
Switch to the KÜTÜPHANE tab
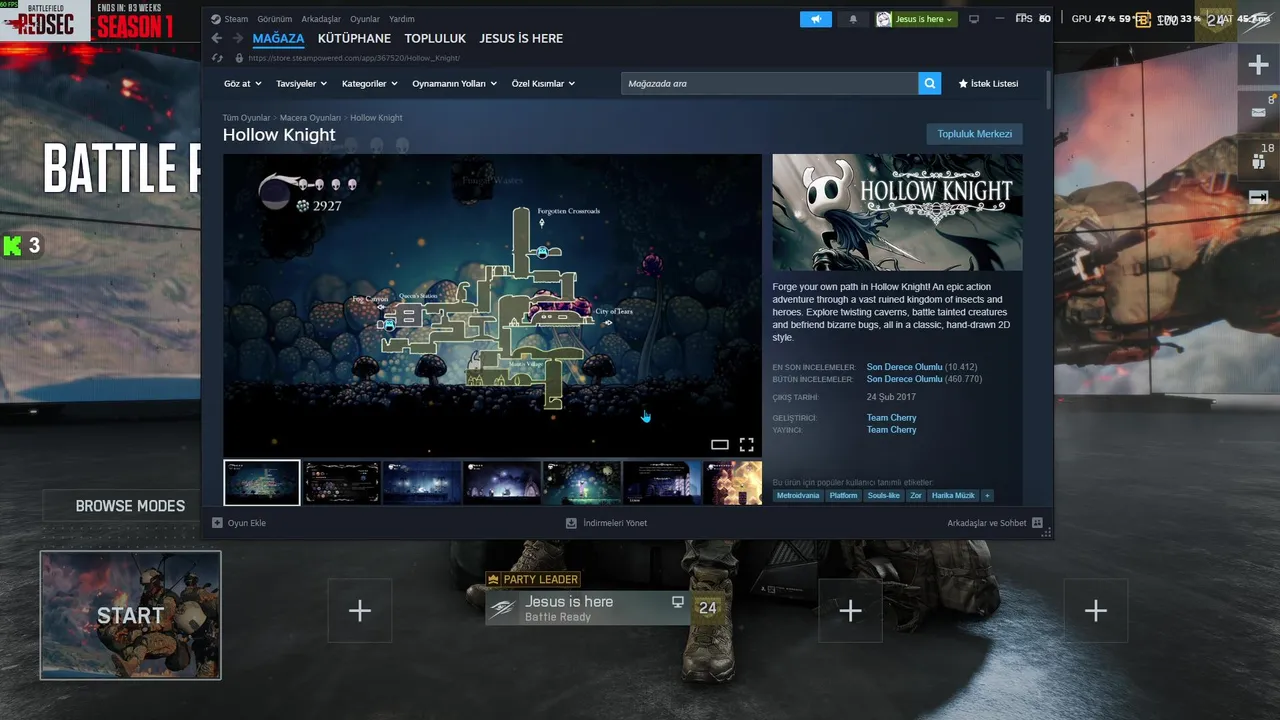click(354, 38)
